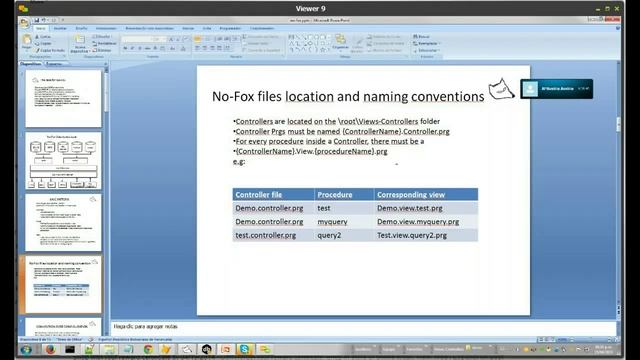This screenshot has width=640, height=360.
Task: Open the slide Diseño layout dropdown
Action: tap(102, 37)
